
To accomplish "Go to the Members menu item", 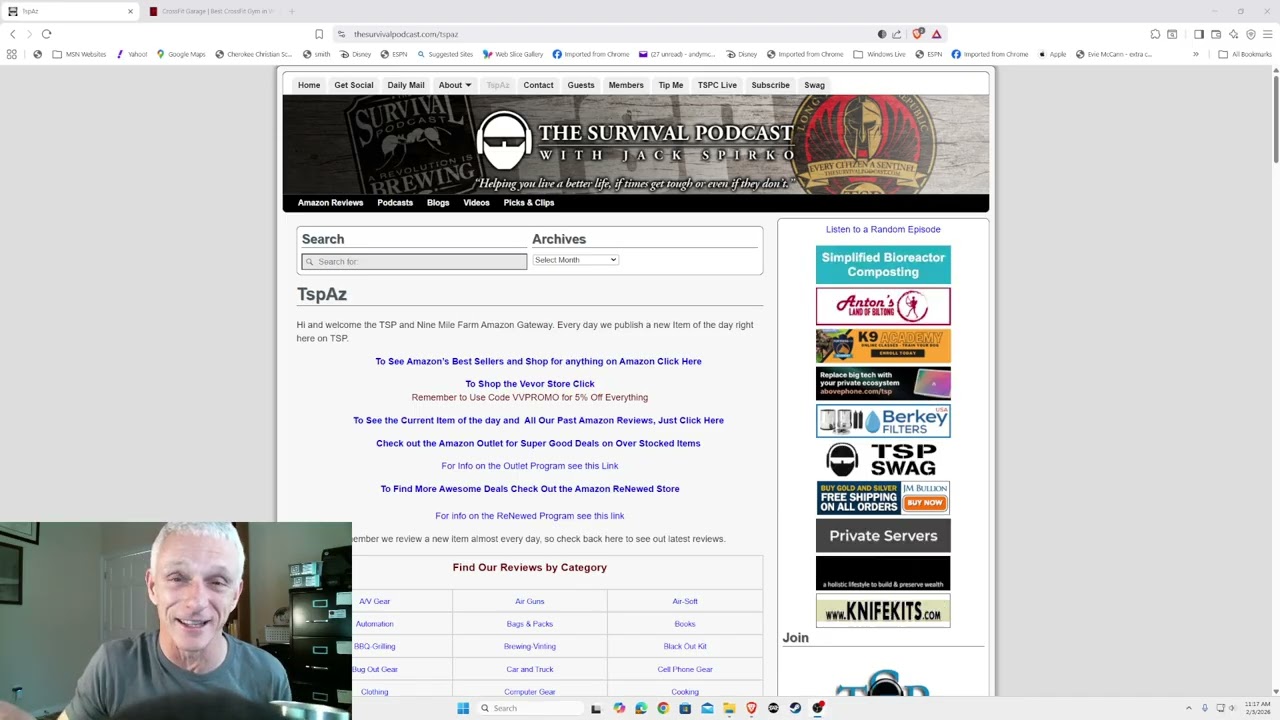I will pos(626,85).
